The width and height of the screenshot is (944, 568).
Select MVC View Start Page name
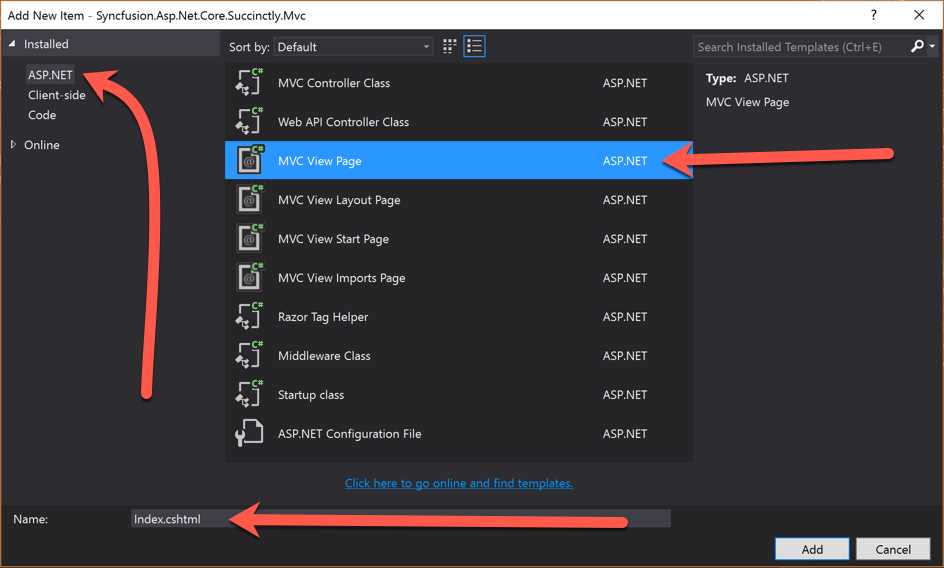point(333,239)
